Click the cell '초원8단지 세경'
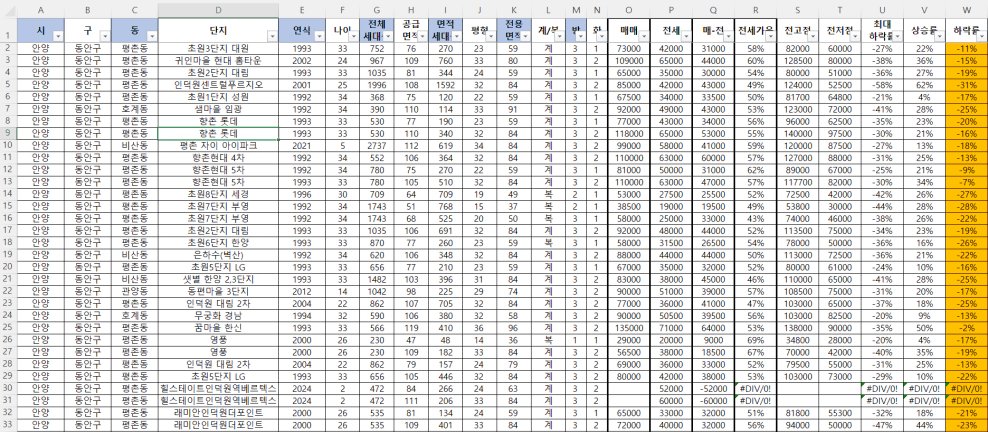This screenshot has width=988, height=432. pos(218,195)
